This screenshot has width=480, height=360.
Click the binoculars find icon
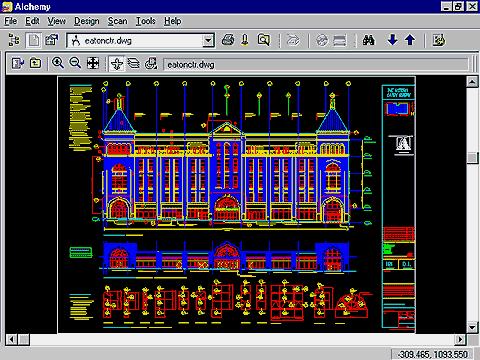pyautogui.click(x=369, y=40)
